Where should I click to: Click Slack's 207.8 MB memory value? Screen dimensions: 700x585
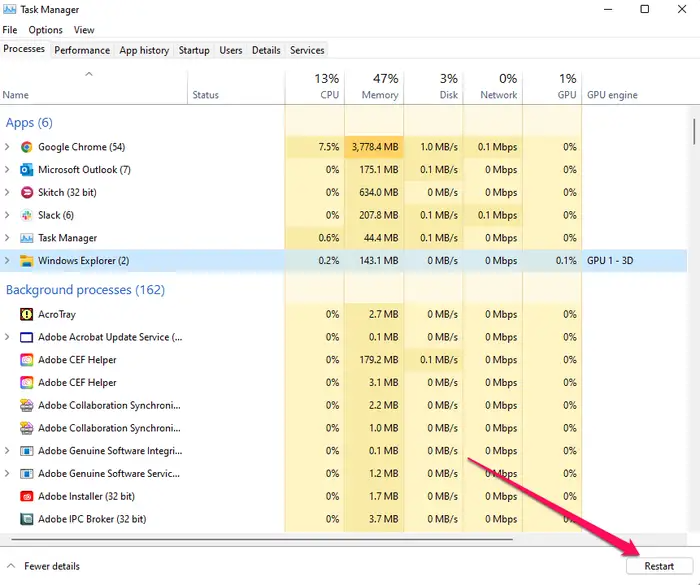379,215
